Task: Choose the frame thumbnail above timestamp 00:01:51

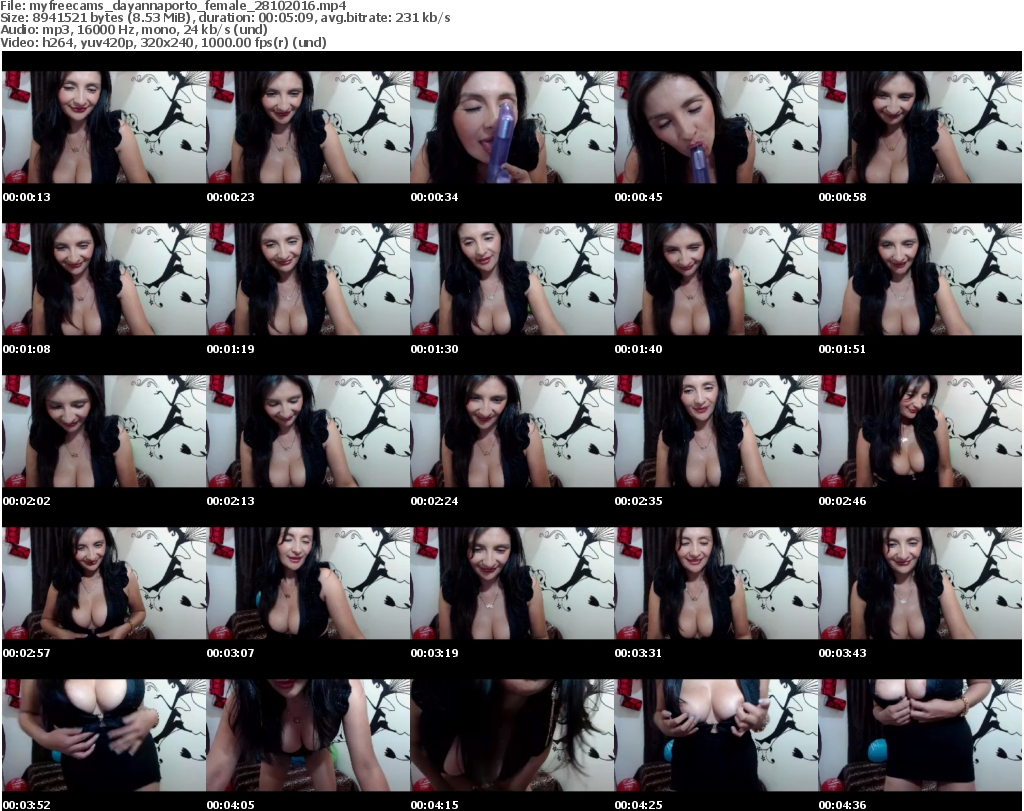Action: tap(920, 279)
